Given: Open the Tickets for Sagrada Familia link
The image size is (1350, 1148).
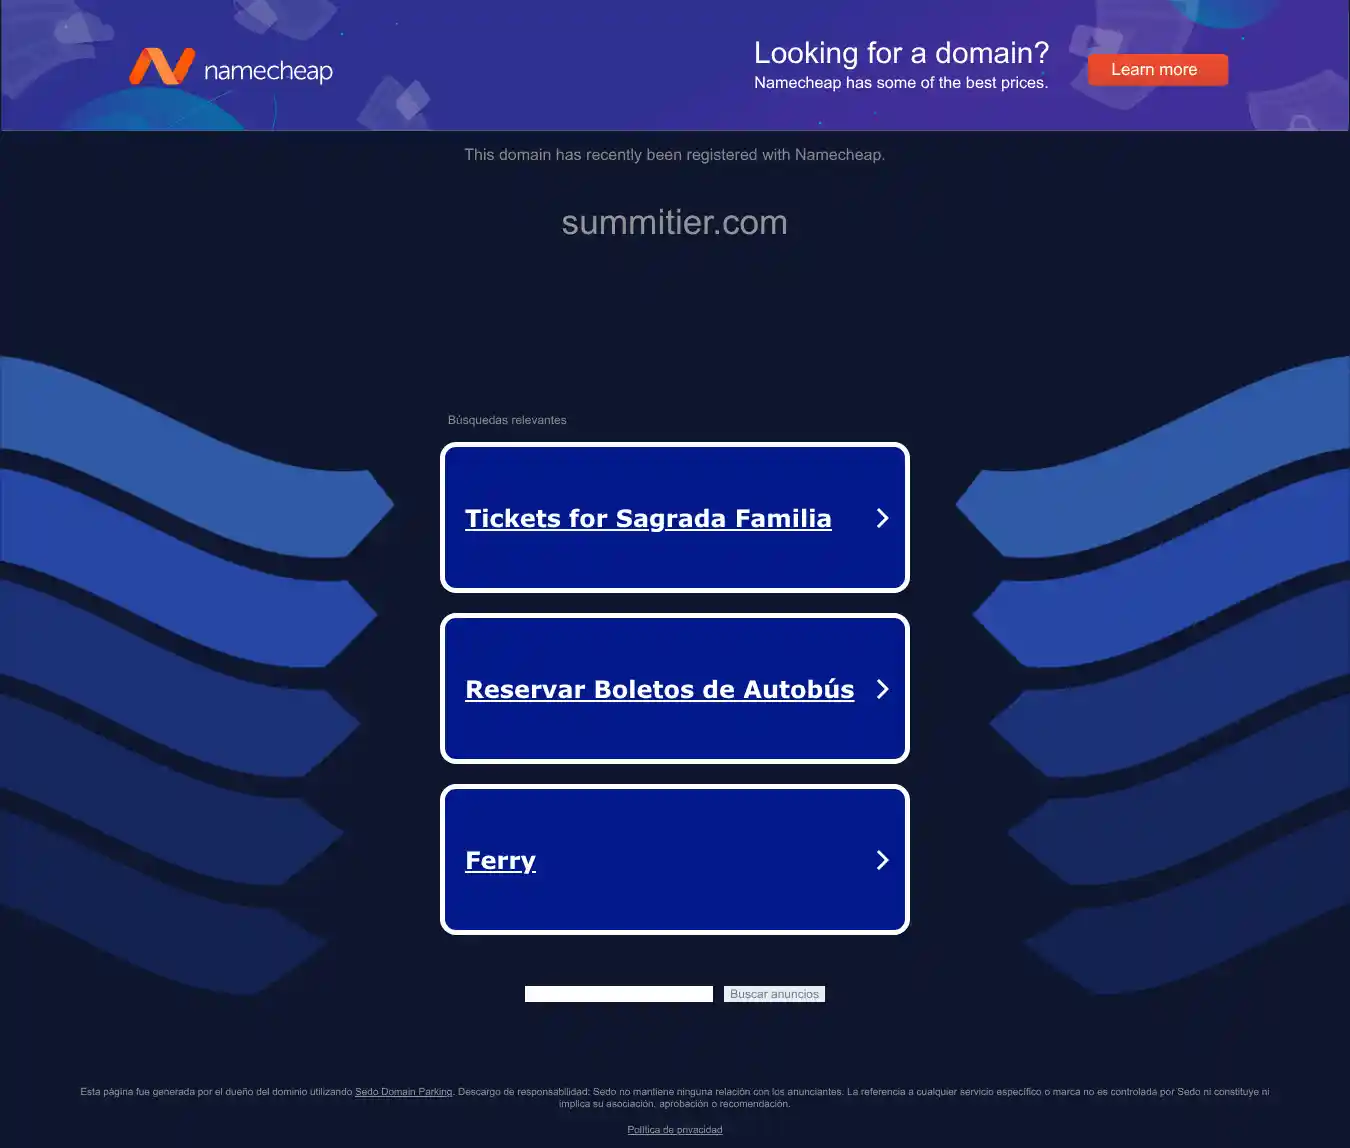Looking at the screenshot, I should [648, 518].
